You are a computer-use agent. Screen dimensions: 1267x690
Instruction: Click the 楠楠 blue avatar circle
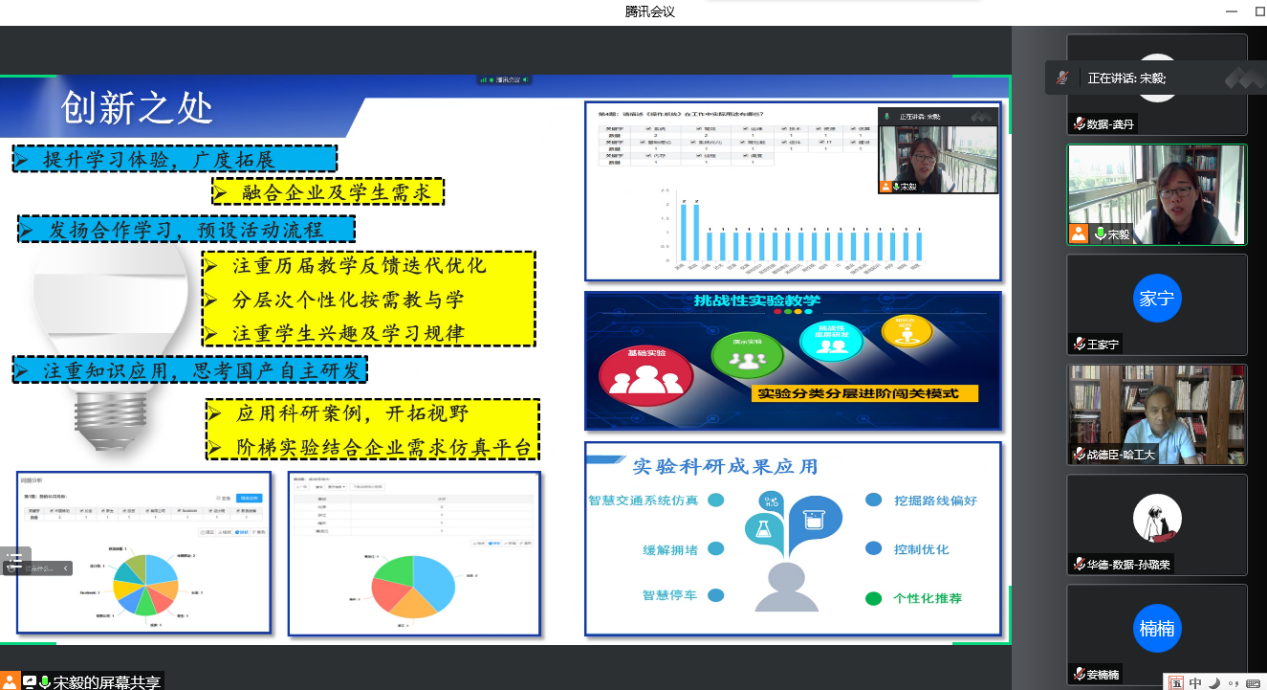click(x=1156, y=628)
